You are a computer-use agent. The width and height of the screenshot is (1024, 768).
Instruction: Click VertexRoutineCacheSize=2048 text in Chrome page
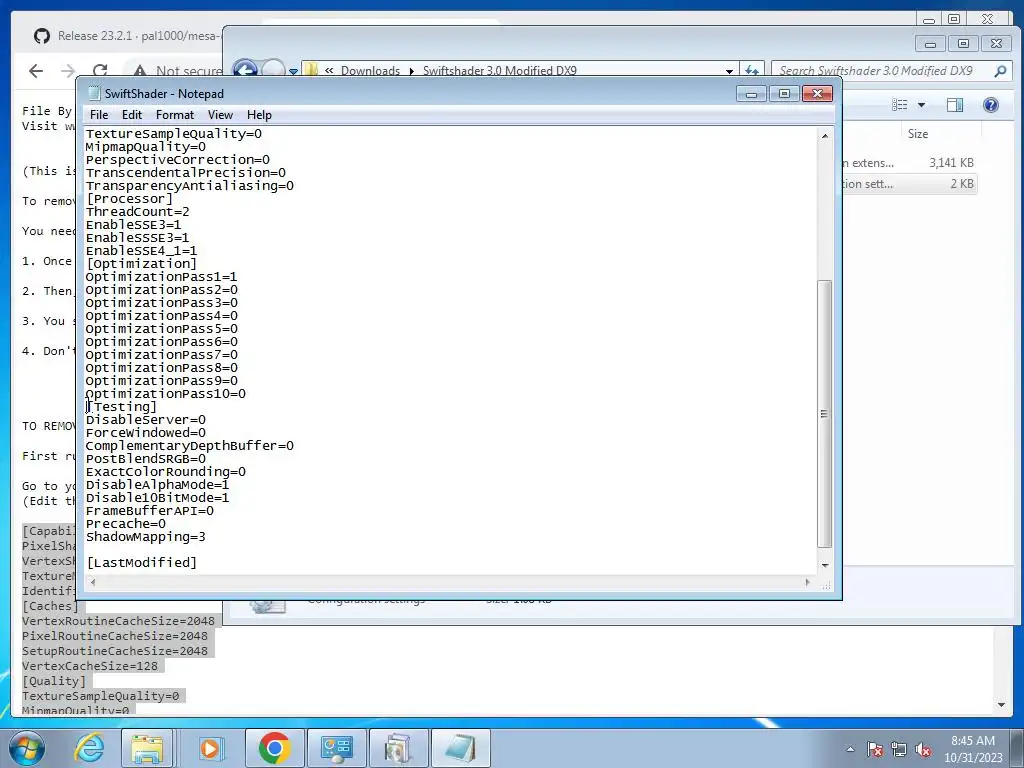tap(118, 621)
